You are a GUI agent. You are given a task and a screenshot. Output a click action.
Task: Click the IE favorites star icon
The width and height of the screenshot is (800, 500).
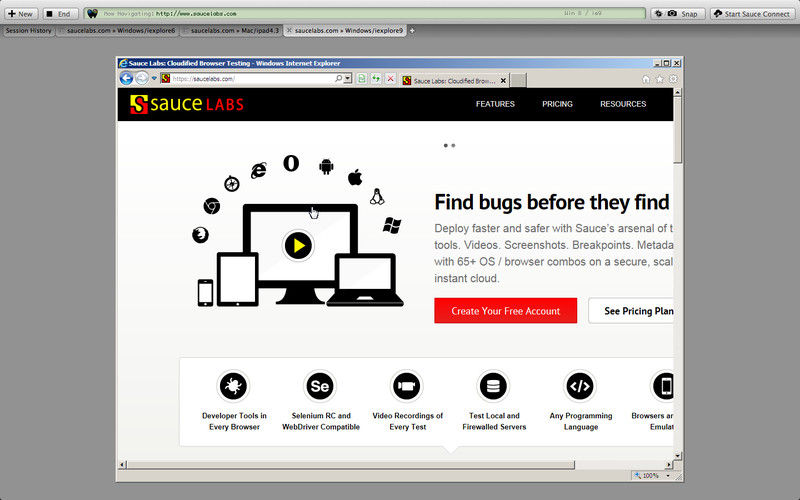(660, 79)
